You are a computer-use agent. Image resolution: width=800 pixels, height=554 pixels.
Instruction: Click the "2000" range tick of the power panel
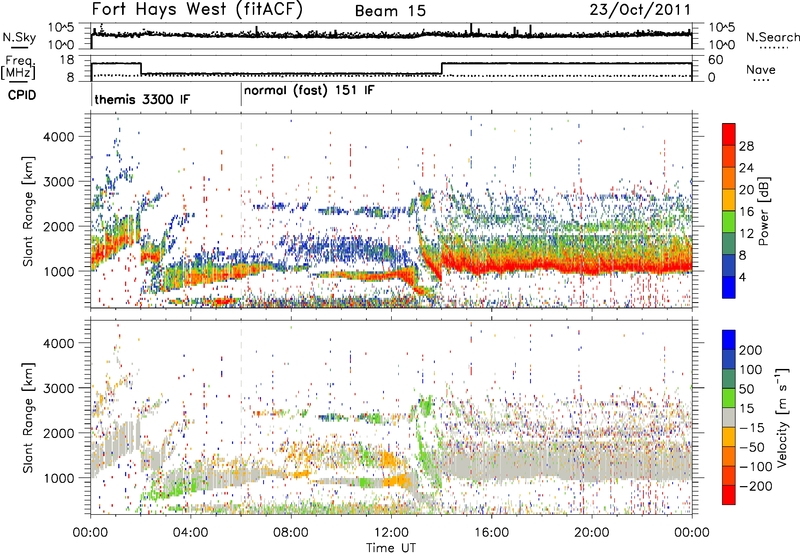tap(58, 226)
